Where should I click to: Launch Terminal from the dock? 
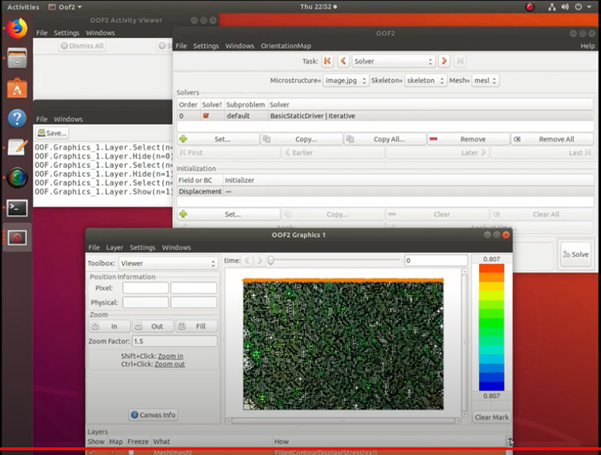(16, 208)
